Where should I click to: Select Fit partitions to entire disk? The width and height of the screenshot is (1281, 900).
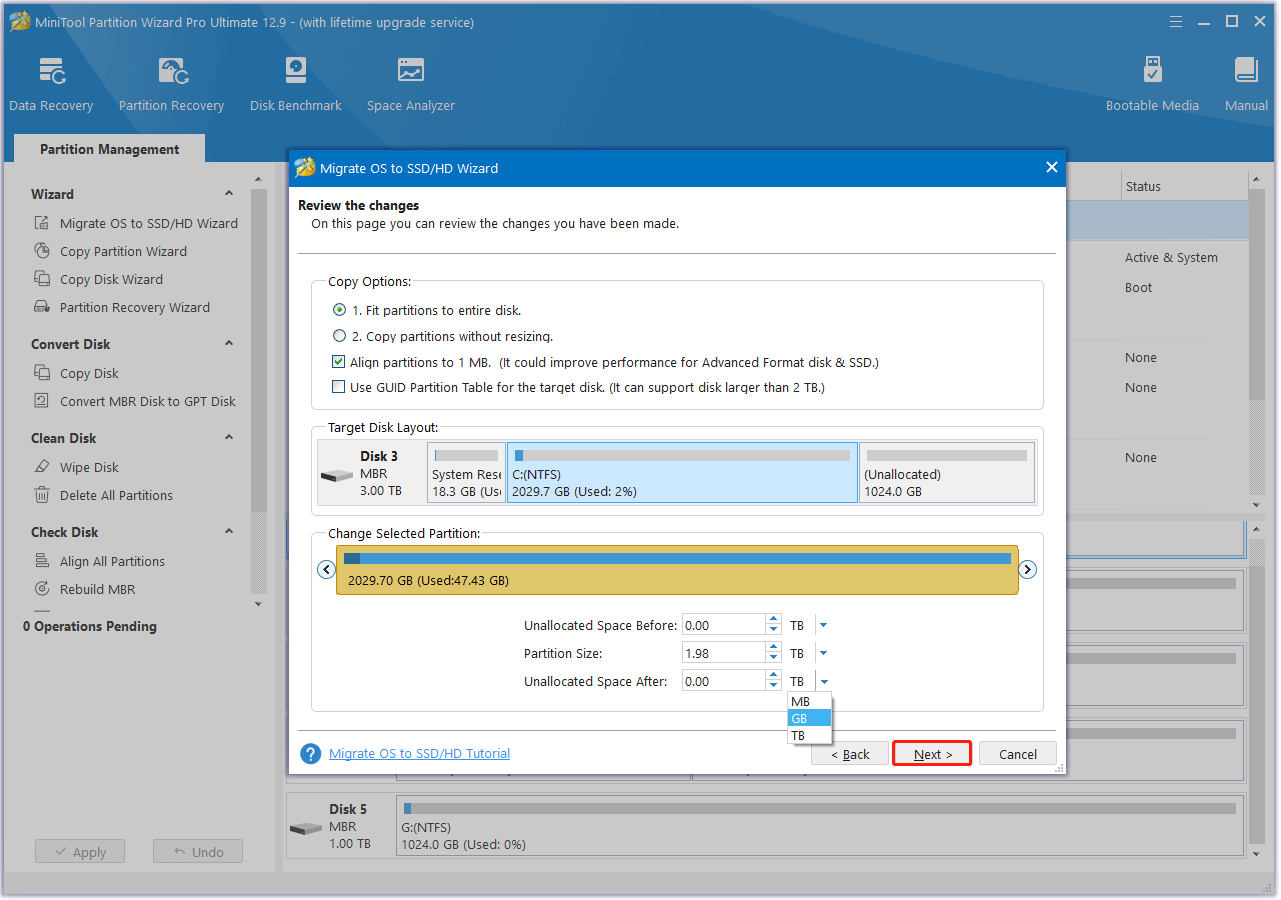point(427,310)
